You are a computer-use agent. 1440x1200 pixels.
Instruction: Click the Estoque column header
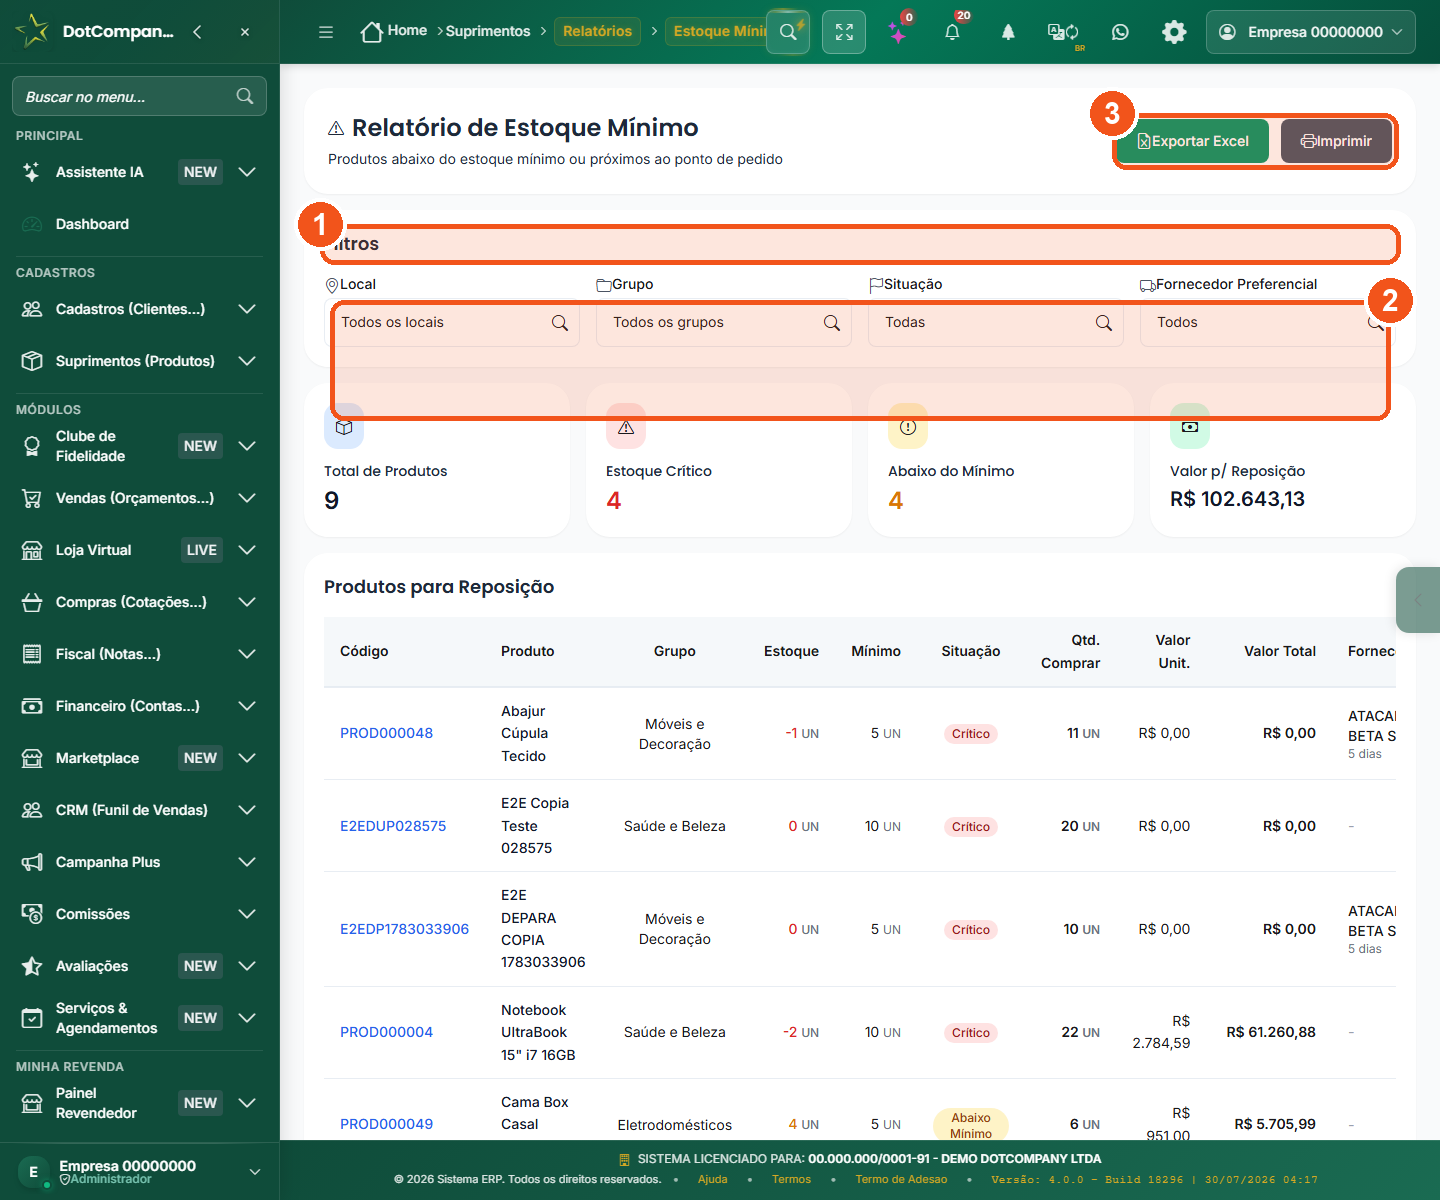(x=791, y=651)
